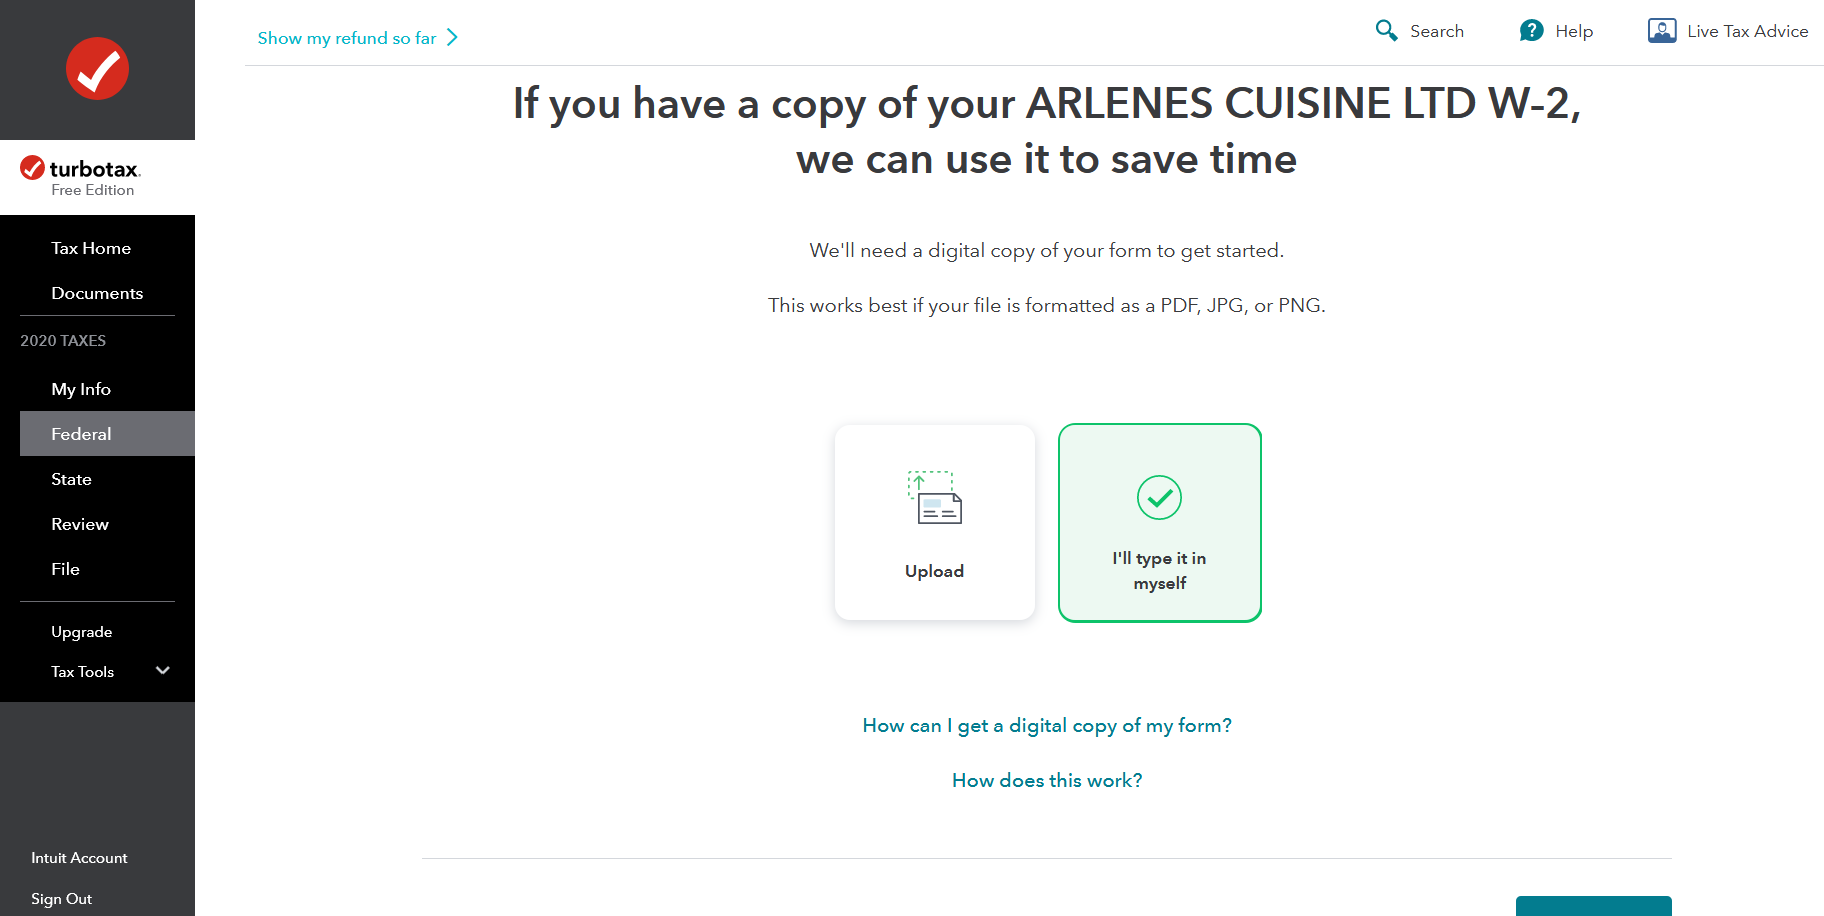The height and width of the screenshot is (916, 1824).
Task: Open How can I get a digital copy link
Action: pos(1046,725)
